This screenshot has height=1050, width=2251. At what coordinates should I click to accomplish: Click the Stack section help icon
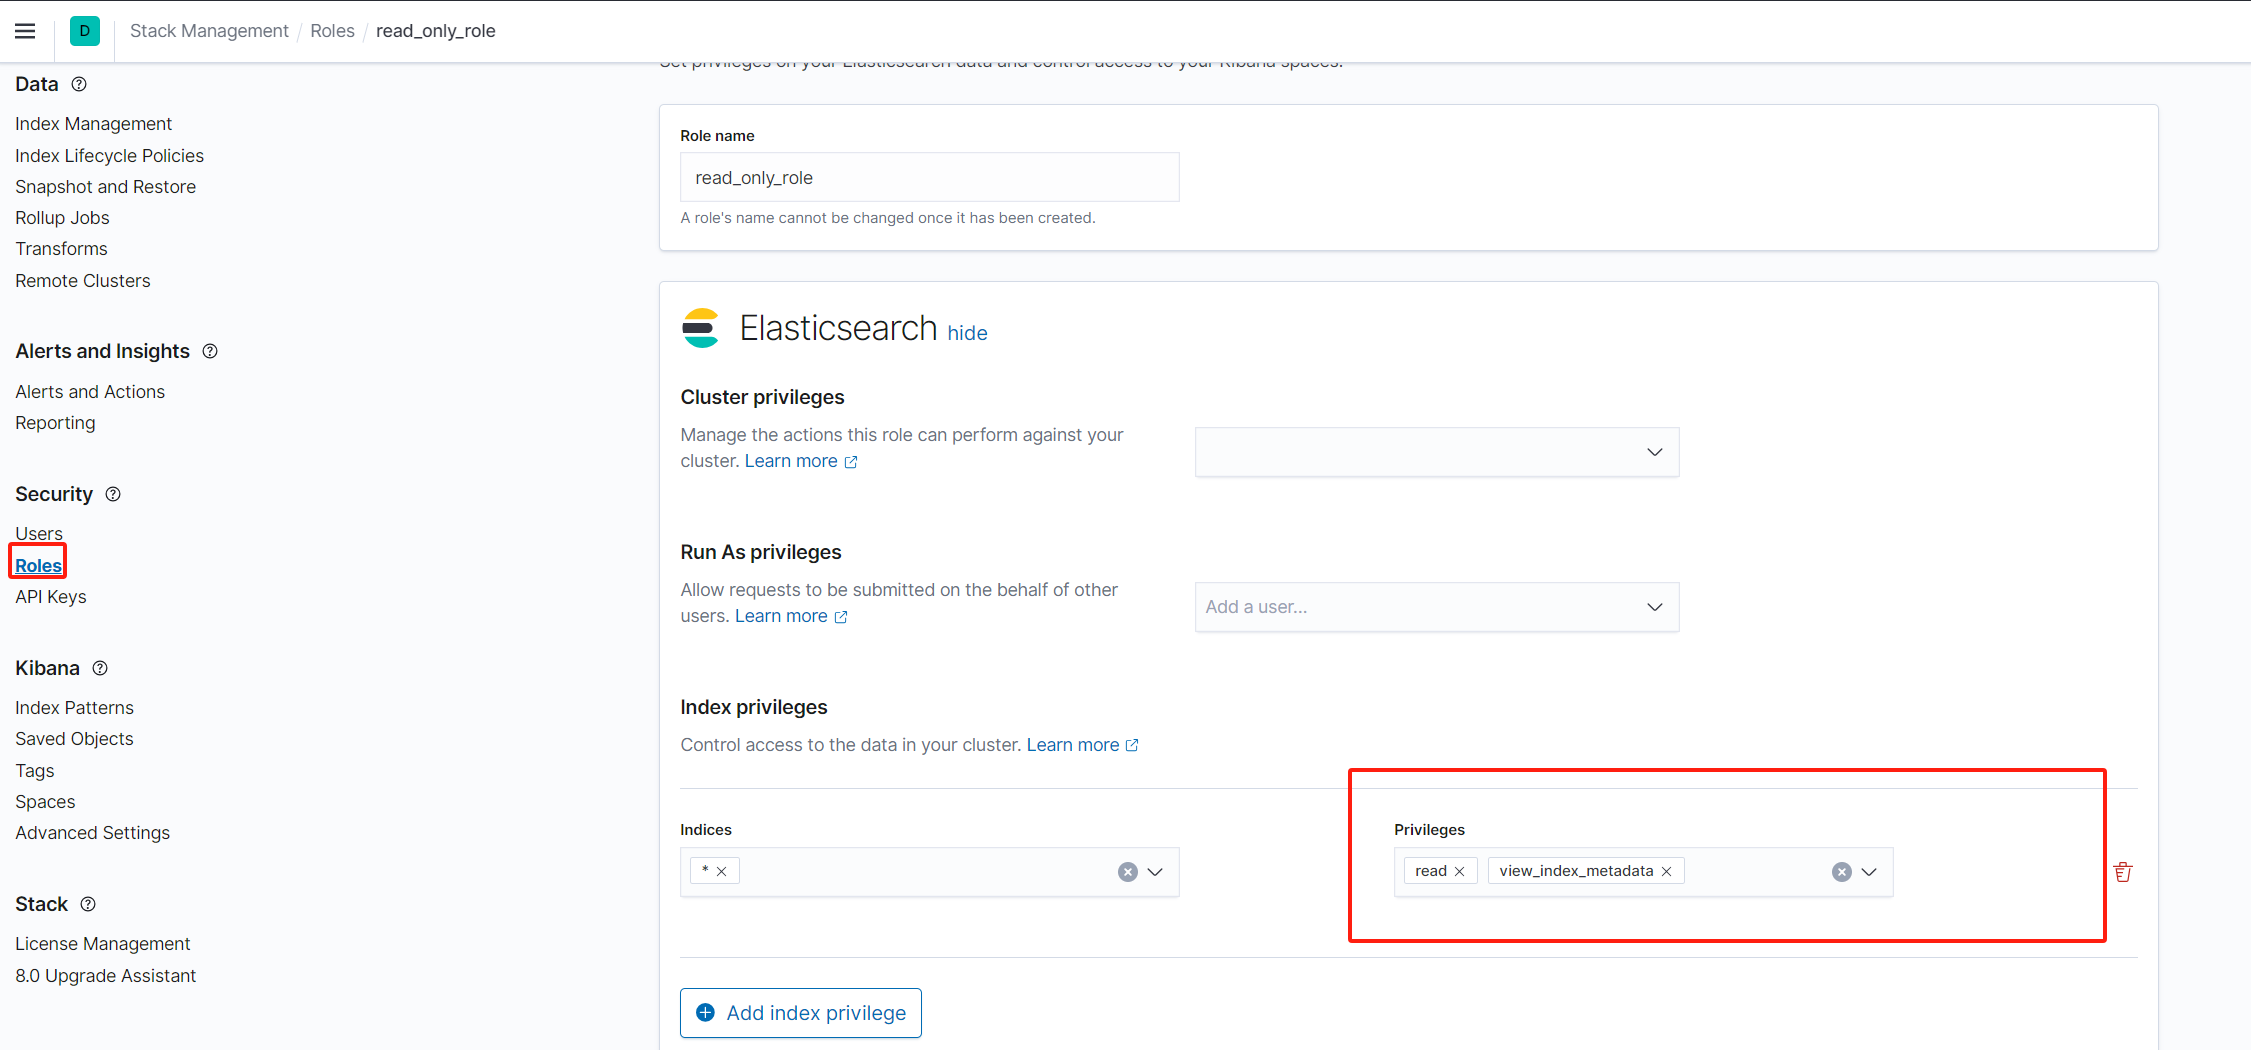click(88, 904)
